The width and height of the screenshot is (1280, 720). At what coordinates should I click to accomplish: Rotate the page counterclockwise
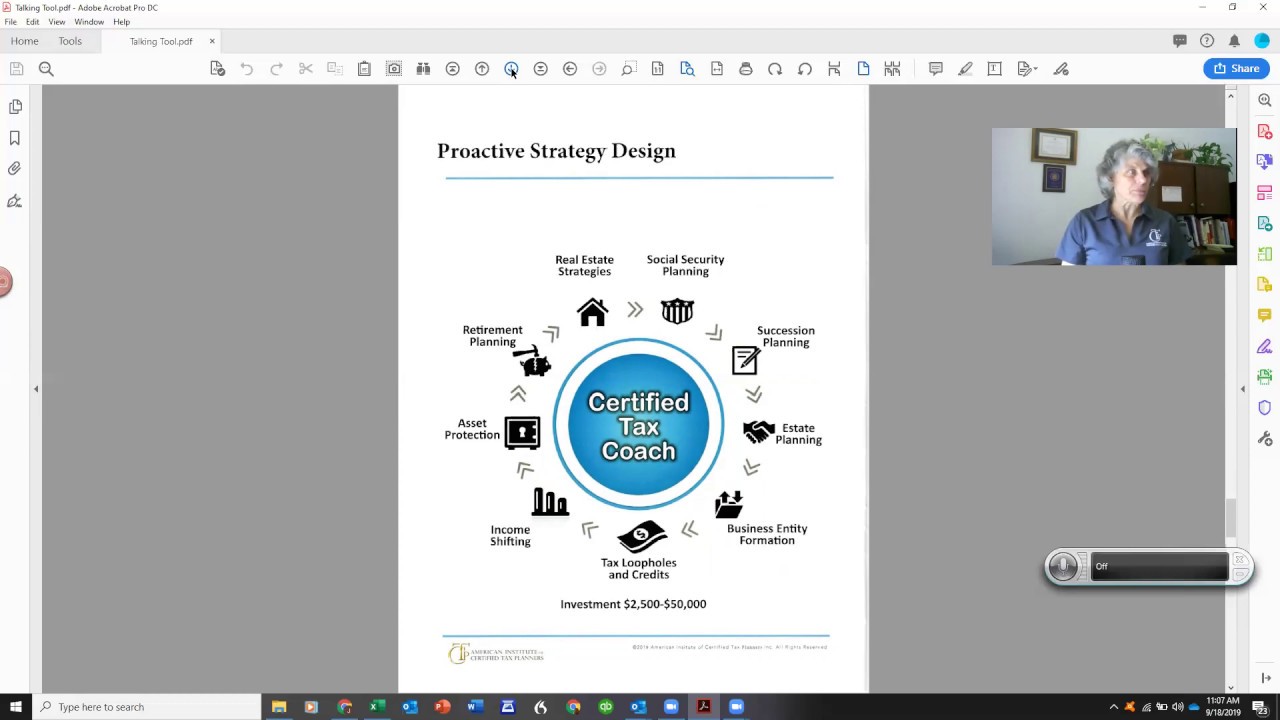tap(804, 69)
